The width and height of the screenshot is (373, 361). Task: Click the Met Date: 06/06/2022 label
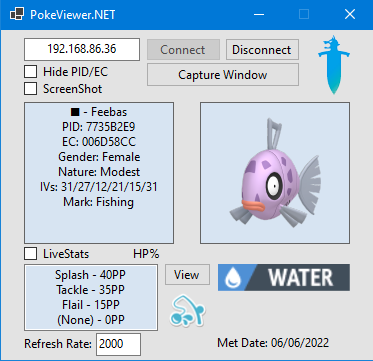pyautogui.click(x=273, y=343)
